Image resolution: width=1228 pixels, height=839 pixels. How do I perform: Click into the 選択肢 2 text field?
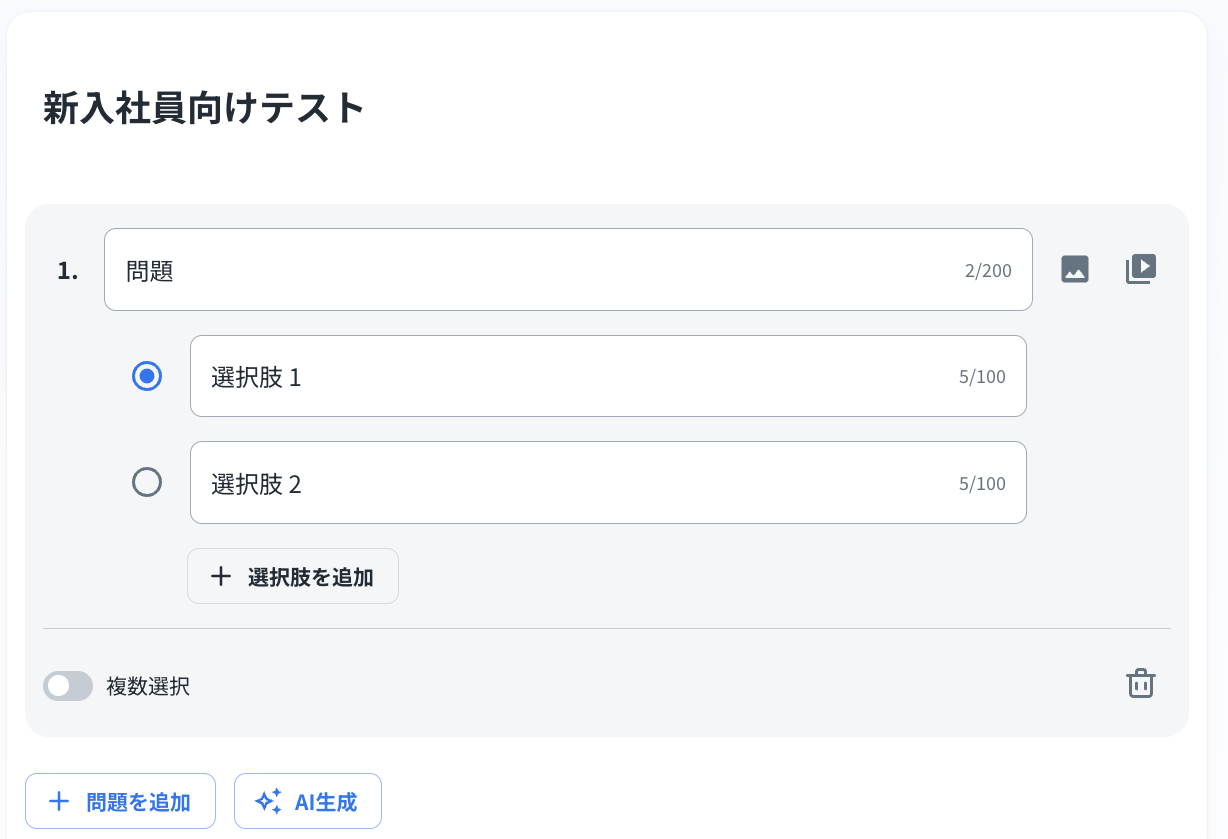coord(570,483)
